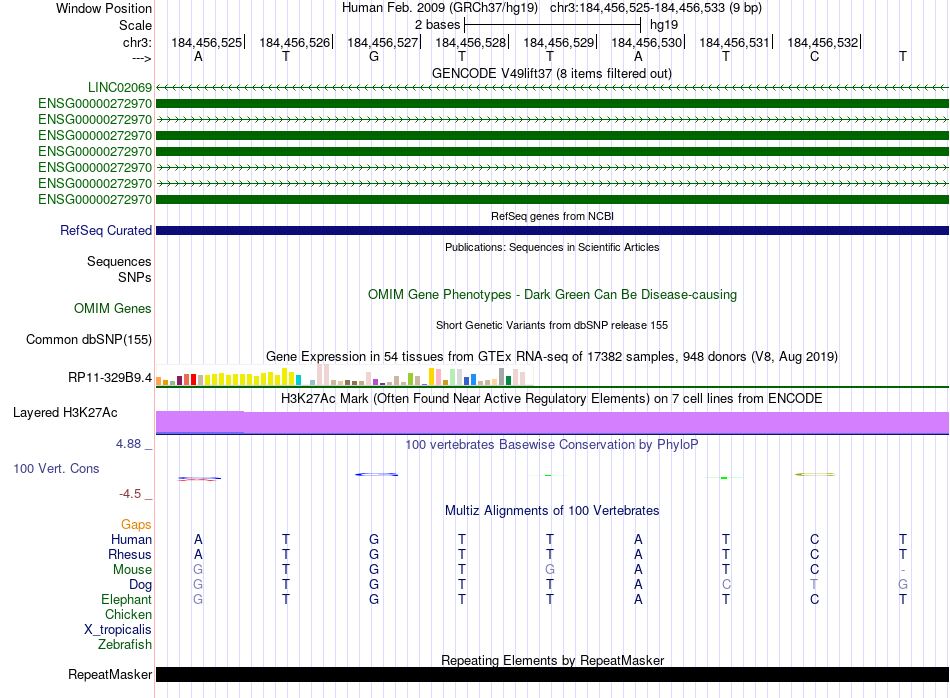Open OMIM Gene Phenotypes track title
950x698 pixels.
[552, 294]
